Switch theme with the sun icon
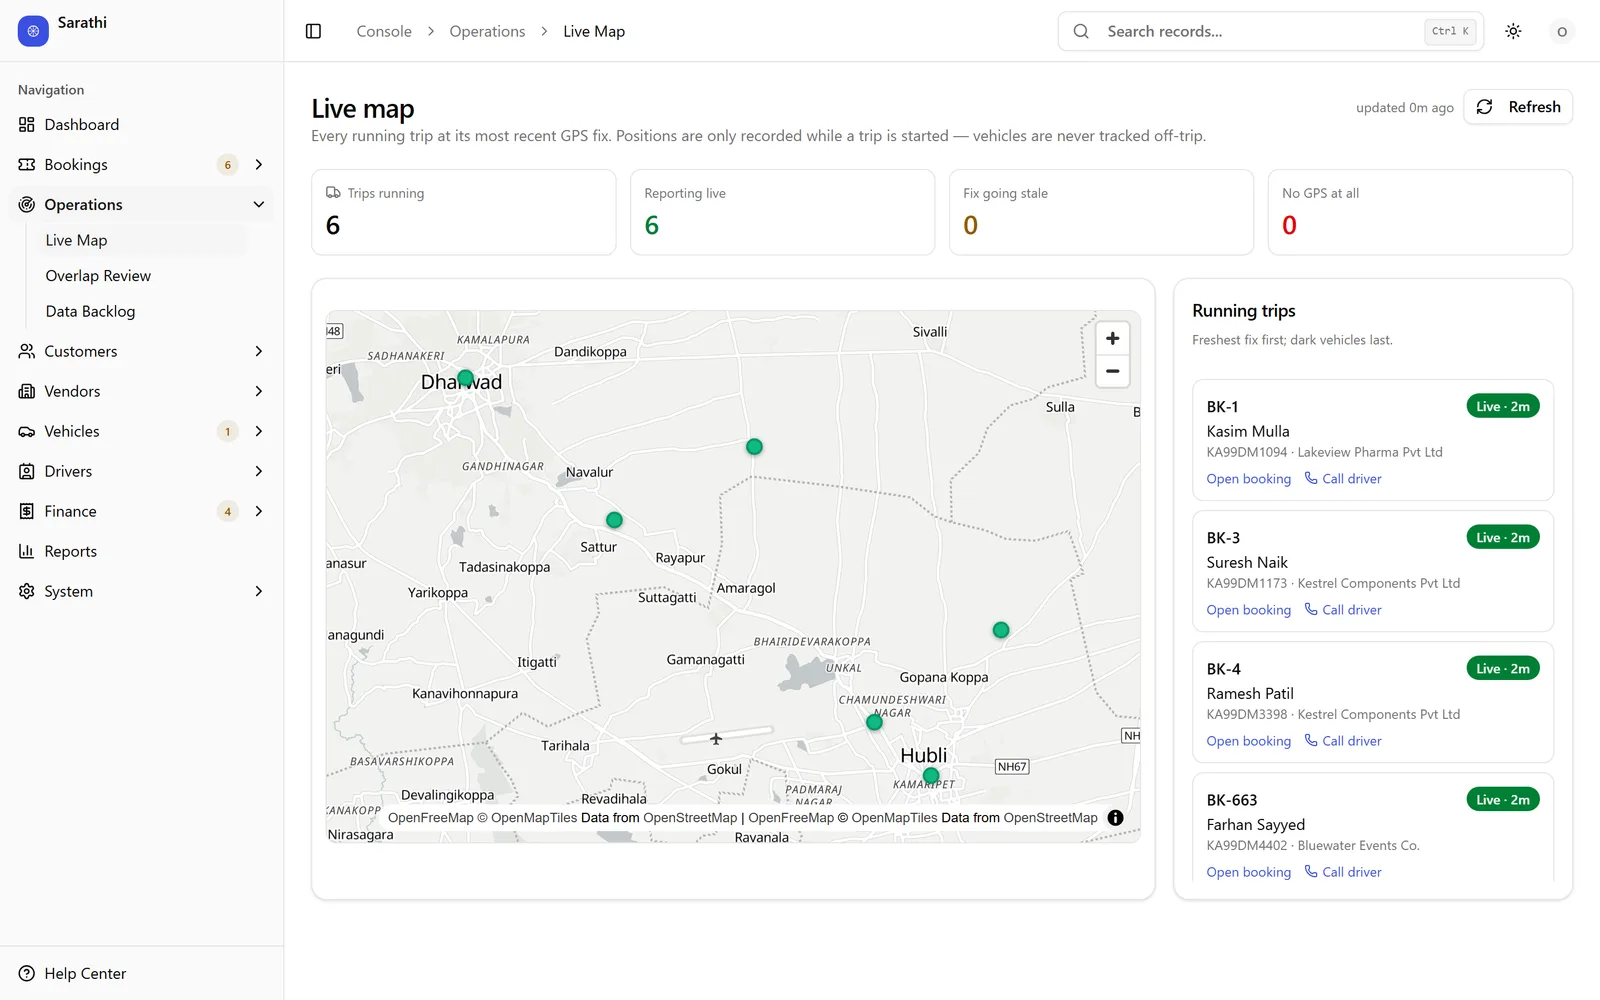Screen dimensions: 1600x1000 point(1513,31)
